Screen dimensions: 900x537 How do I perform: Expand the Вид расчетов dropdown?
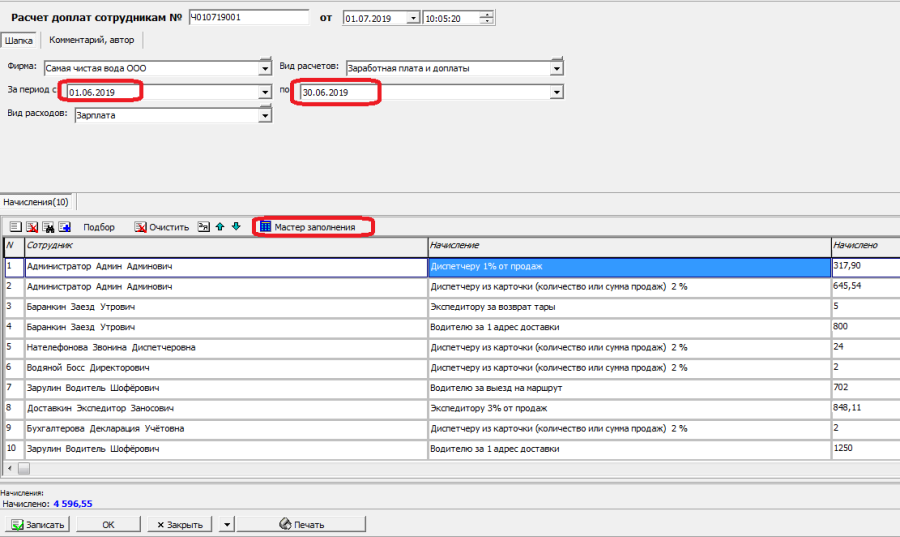pos(557,69)
